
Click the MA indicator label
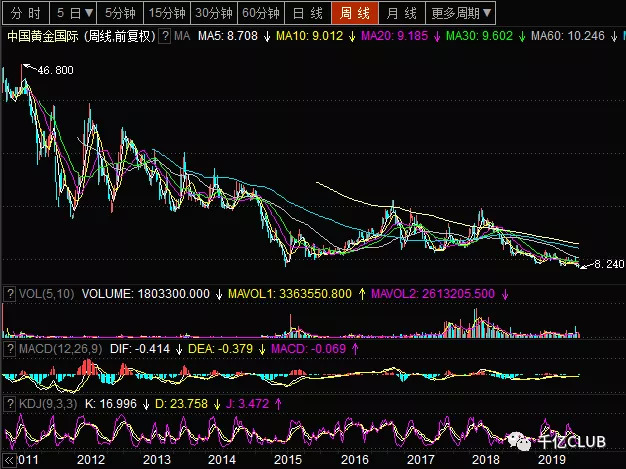pos(182,36)
